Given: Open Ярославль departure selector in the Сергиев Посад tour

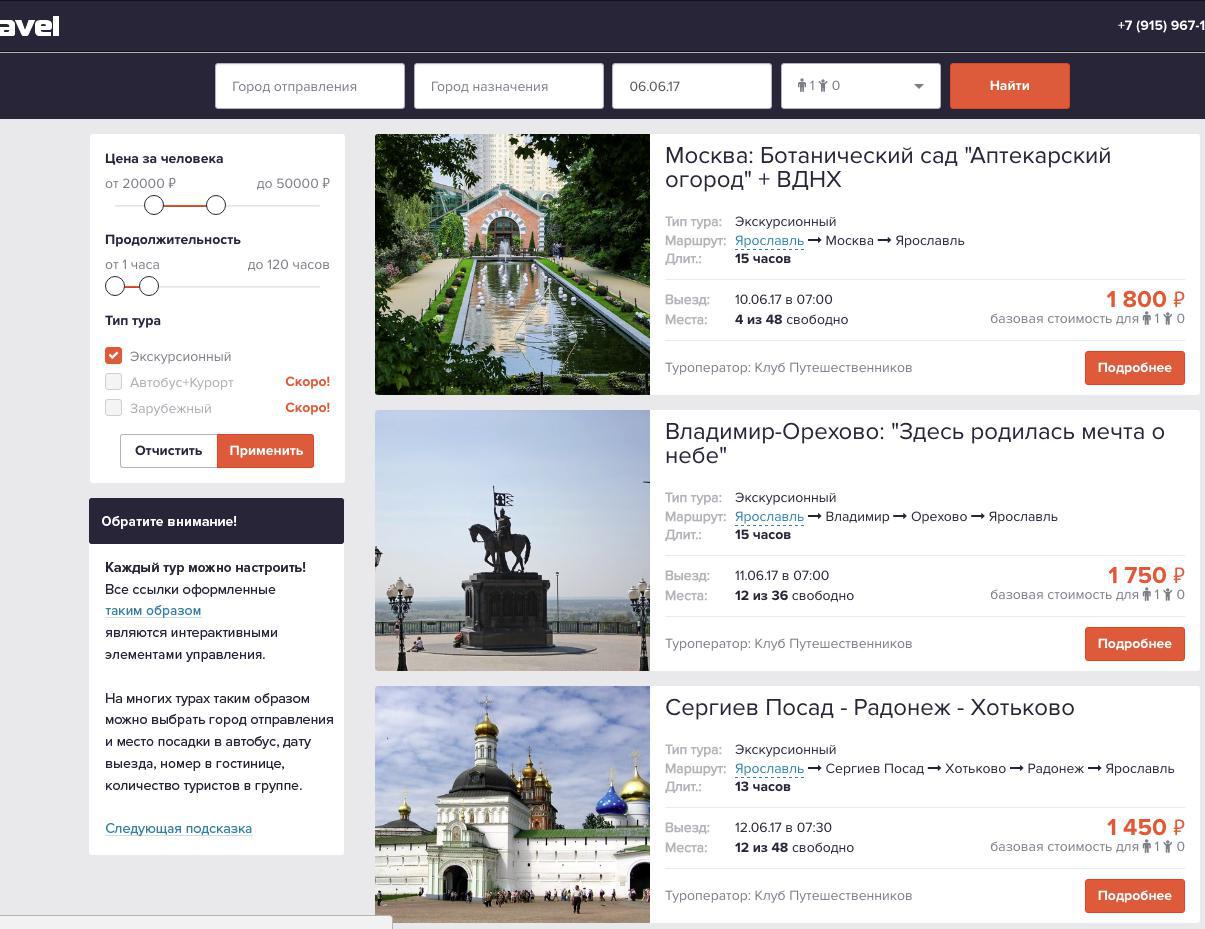Looking at the screenshot, I should click(x=769, y=769).
